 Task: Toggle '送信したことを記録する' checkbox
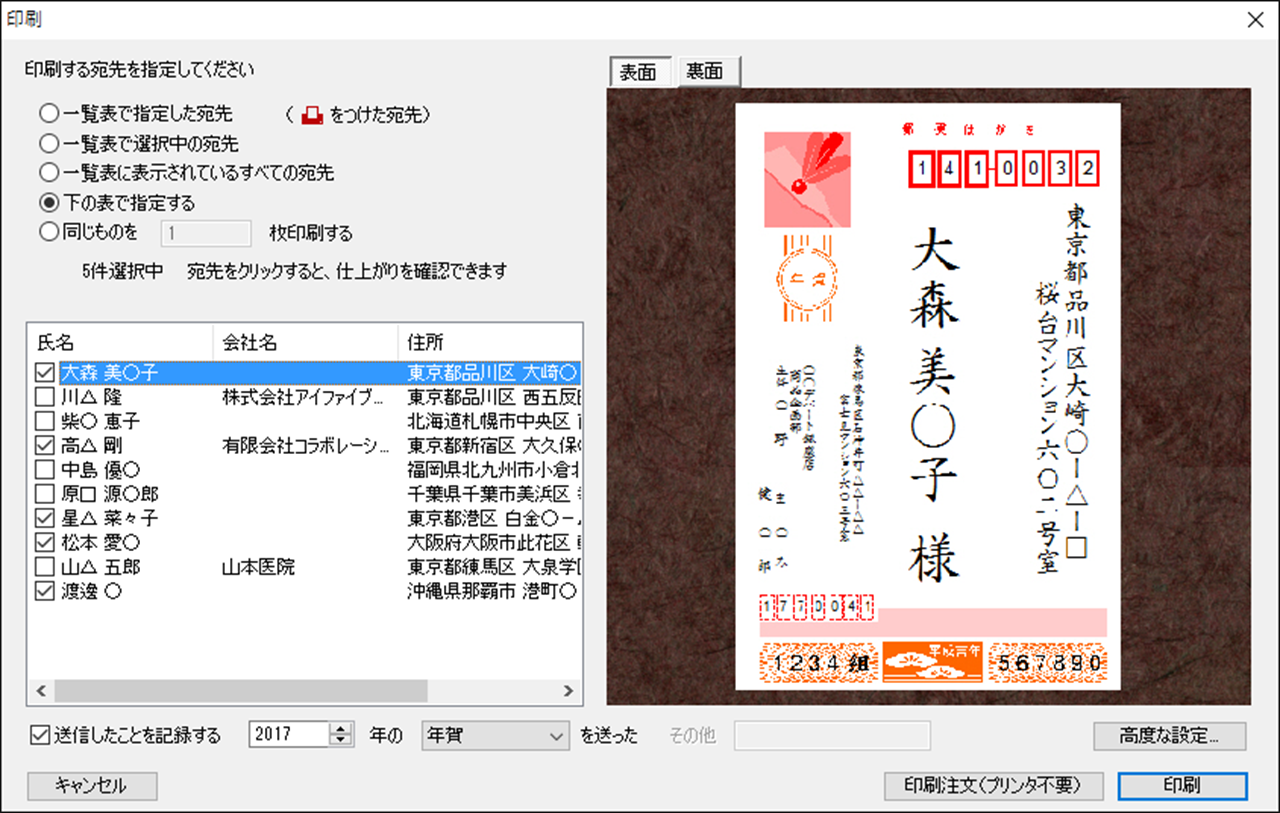(40, 735)
